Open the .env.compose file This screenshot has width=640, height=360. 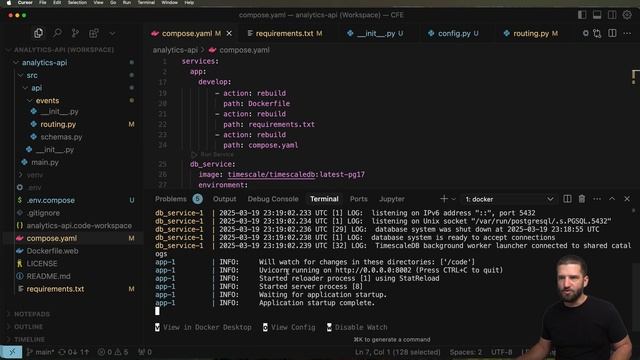(51, 200)
